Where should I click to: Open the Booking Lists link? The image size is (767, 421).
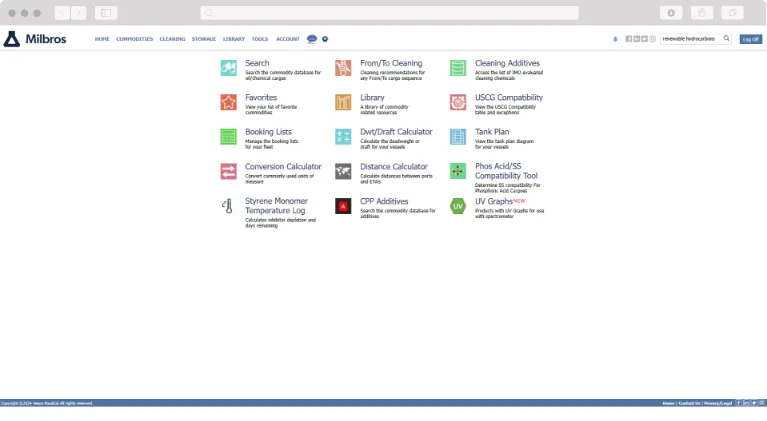[268, 132]
